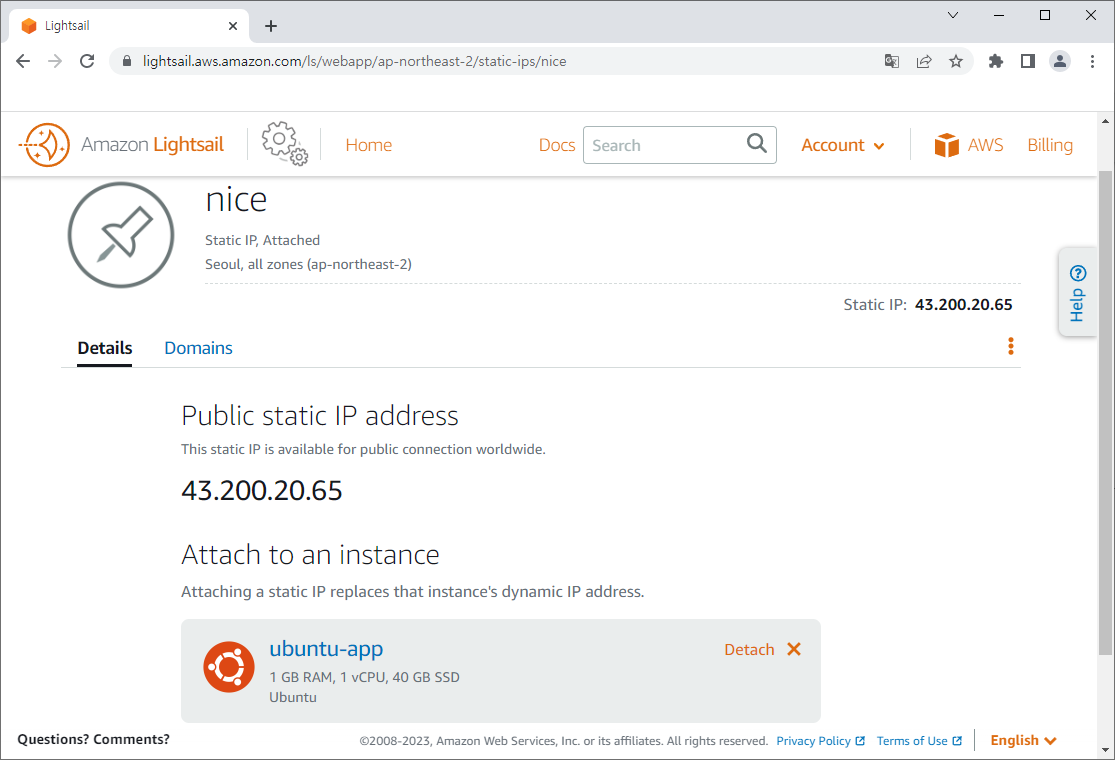The width and height of the screenshot is (1115, 760).
Task: Click the static IP pushpin icon
Action: click(x=121, y=235)
